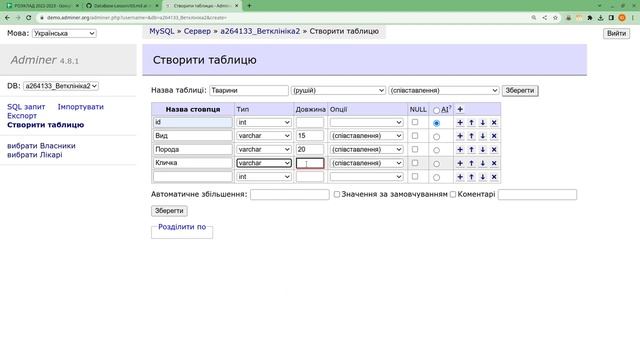Remove the empty last row
The height and width of the screenshot is (360, 640).
pos(494,177)
